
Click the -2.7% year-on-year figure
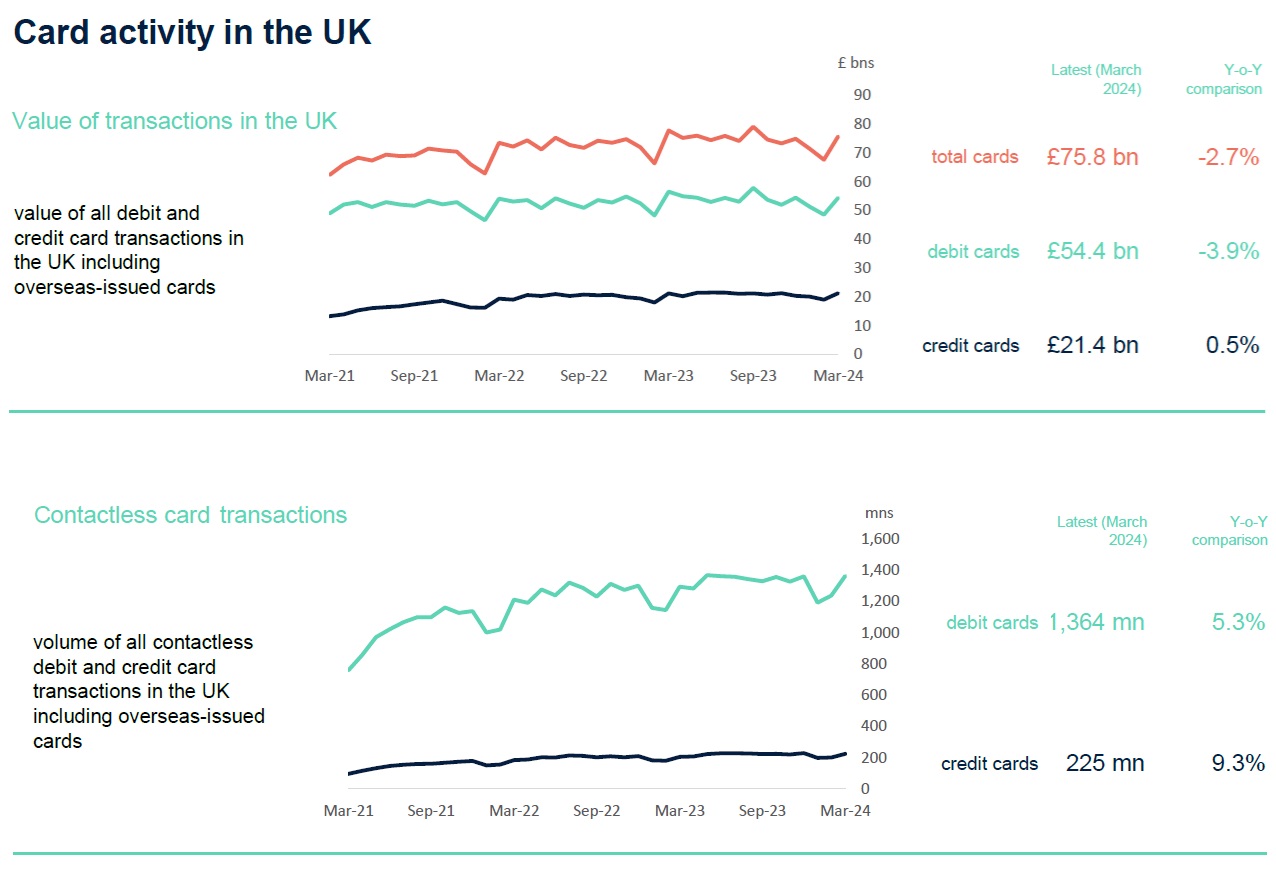tap(1228, 157)
